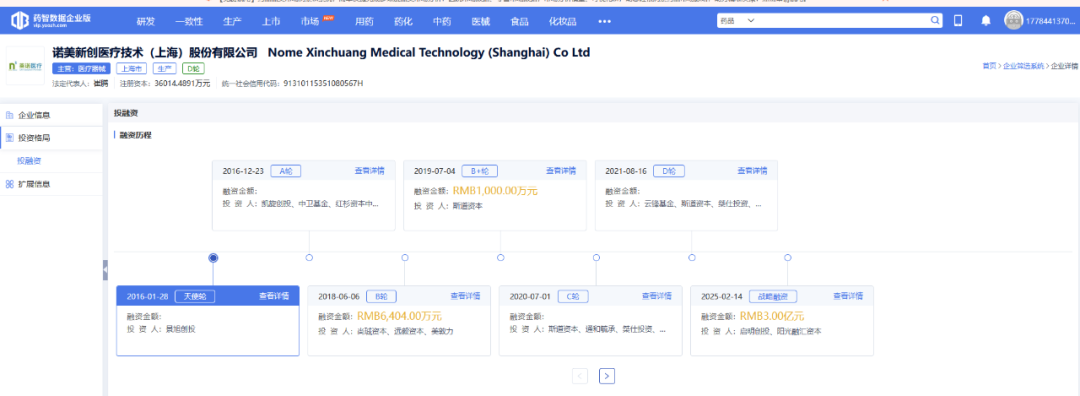Open the more menu ellipsis icon
The height and width of the screenshot is (396, 1080).
604,21
